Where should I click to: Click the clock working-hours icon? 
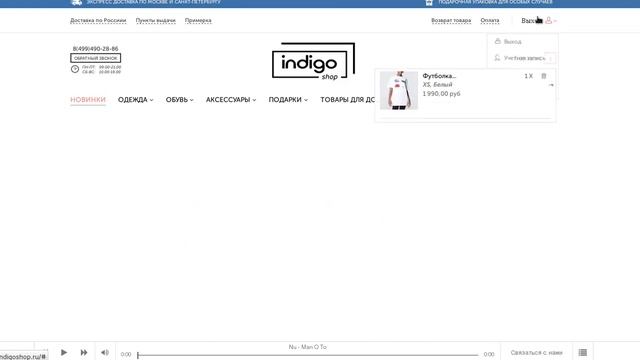pyautogui.click(x=75, y=69)
